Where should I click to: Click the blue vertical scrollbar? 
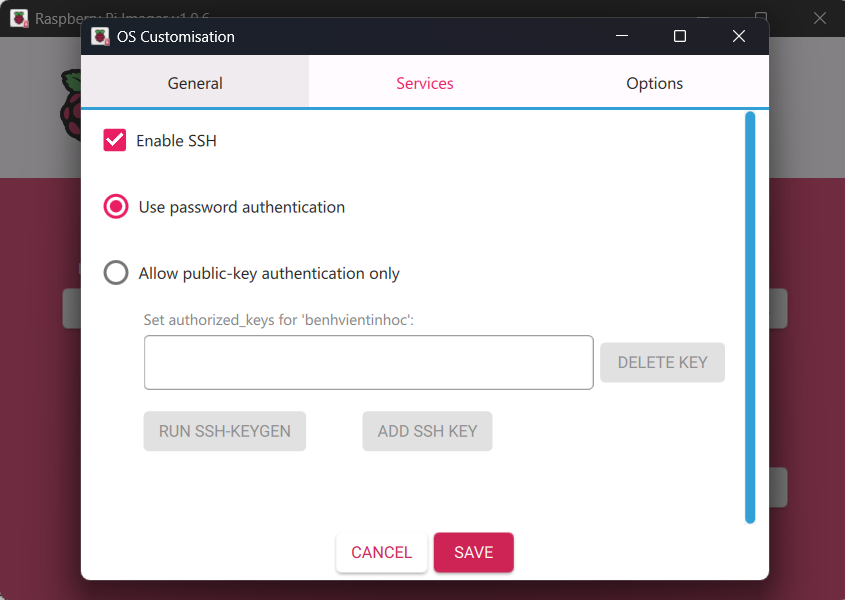tap(750, 317)
